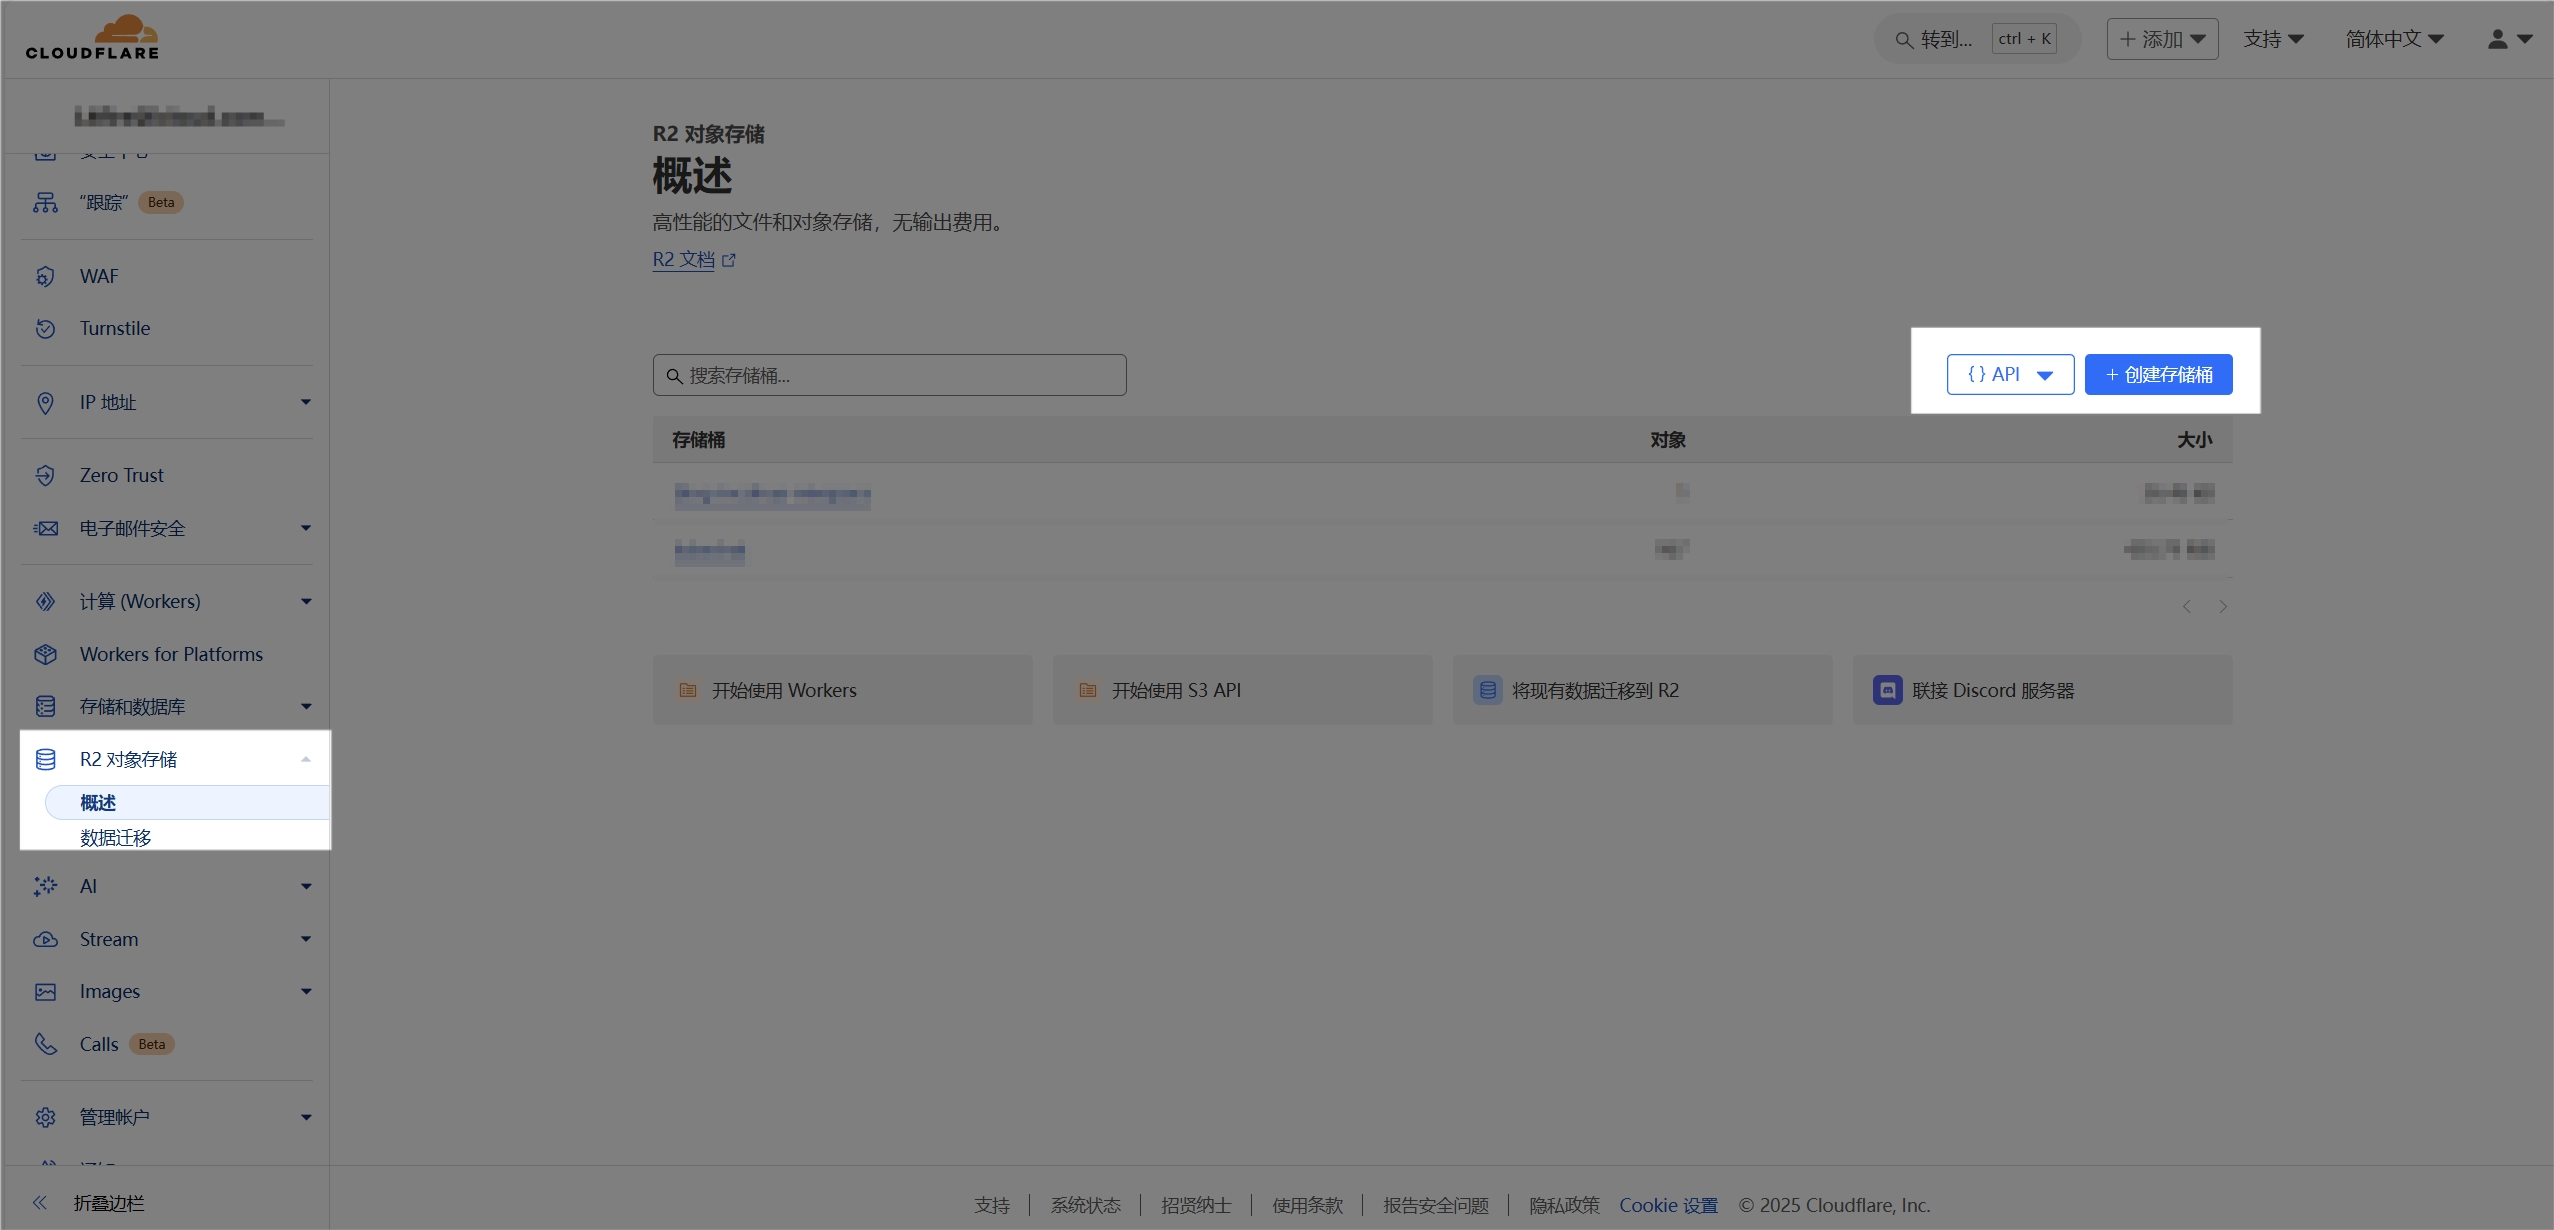Image resolution: width=2554 pixels, height=1230 pixels.
Task: Click the Stream cloud icon
Action: coord(45,939)
